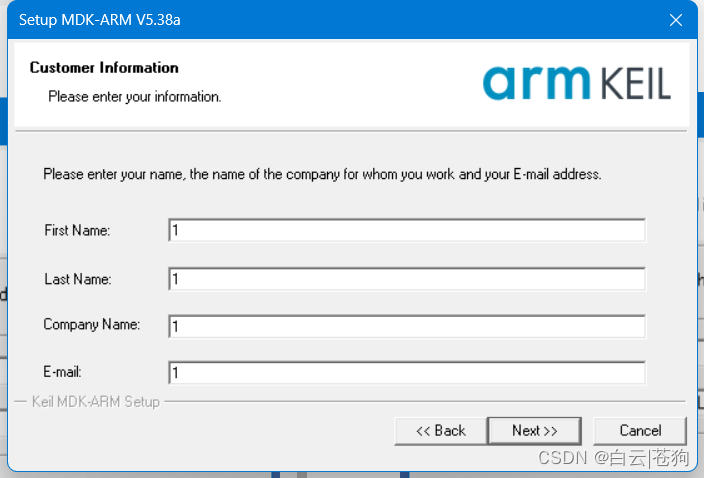Click the 'Company Name:' label
The height and width of the screenshot is (478, 704).
[92, 325]
